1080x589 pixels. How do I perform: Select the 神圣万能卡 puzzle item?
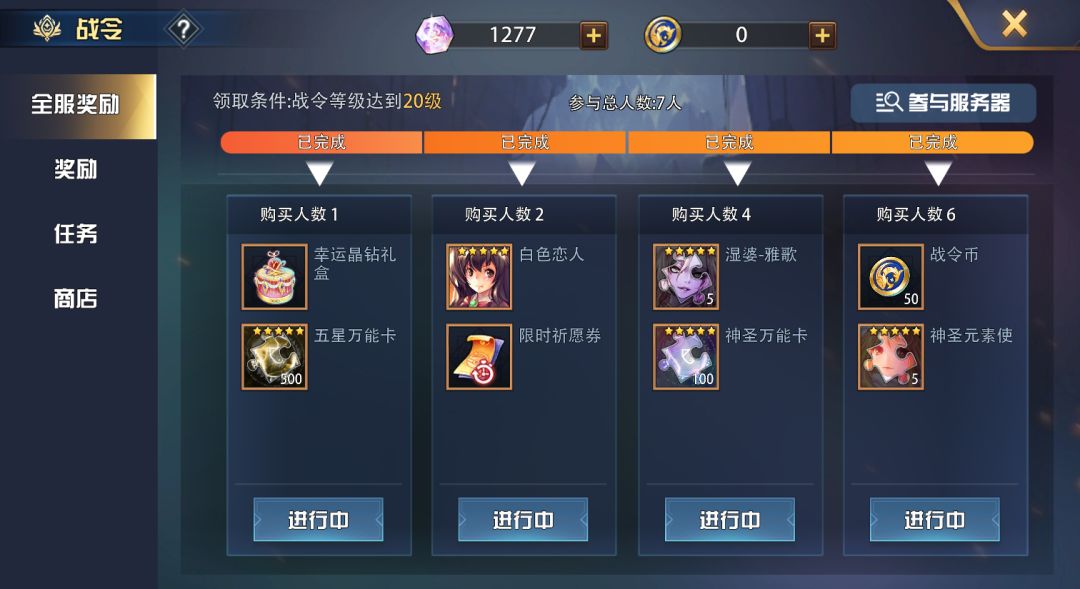pyautogui.click(x=686, y=357)
